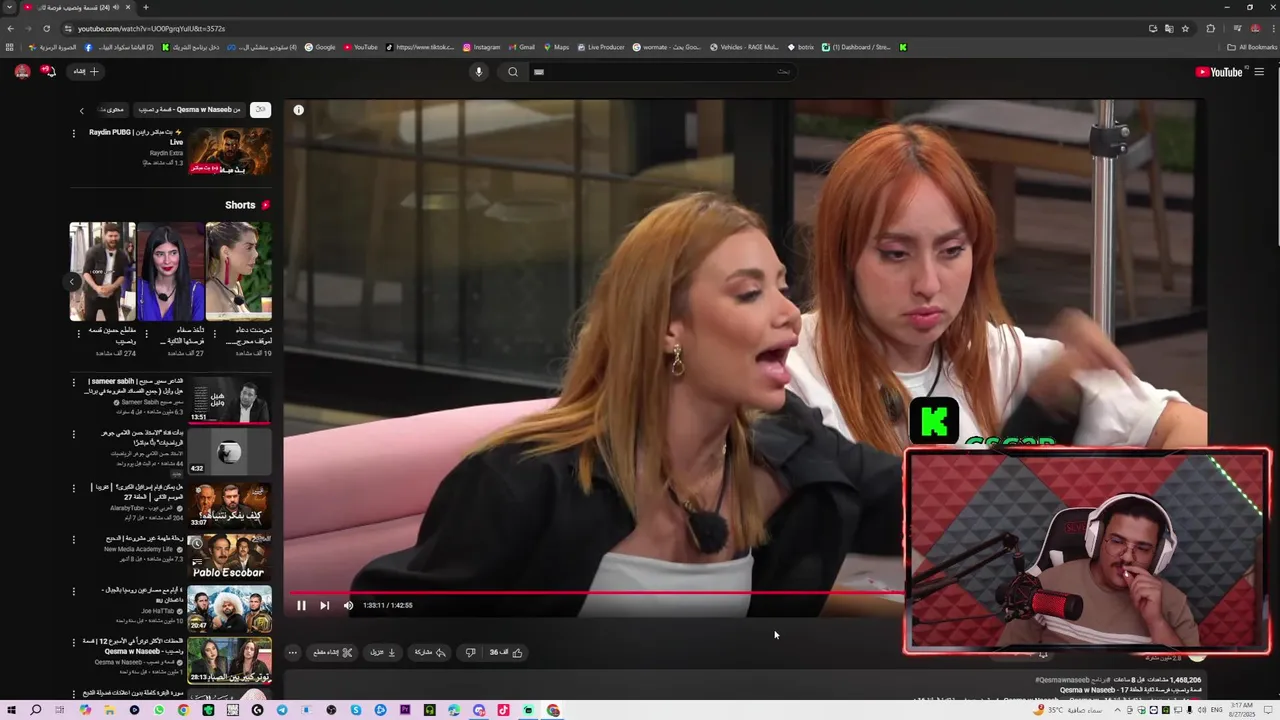Go to YouTube home via logo

1219,71
